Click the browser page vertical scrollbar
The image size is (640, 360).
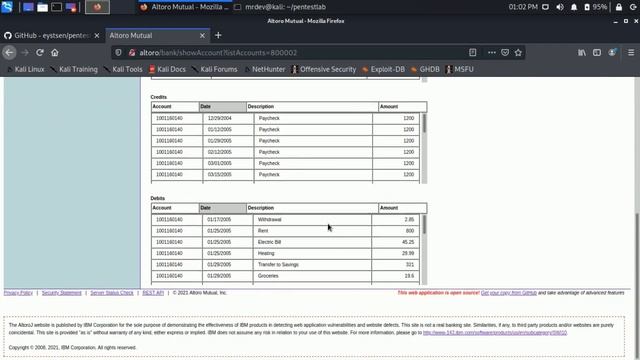(637, 218)
